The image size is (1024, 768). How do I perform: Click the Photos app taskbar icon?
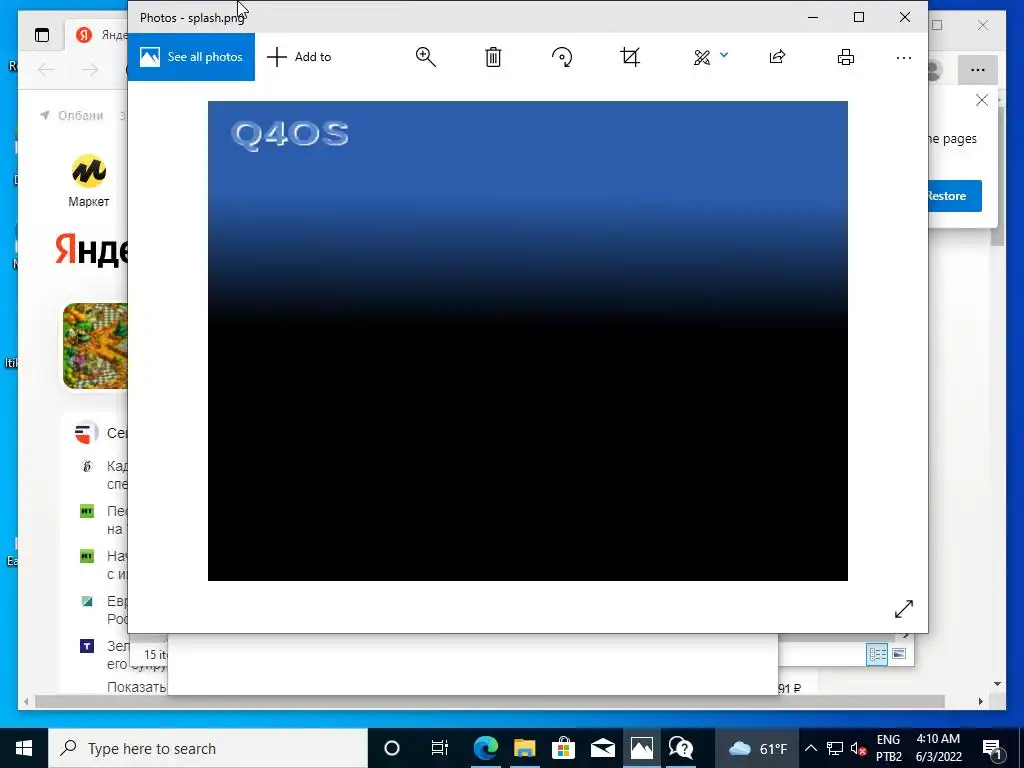(x=641, y=748)
